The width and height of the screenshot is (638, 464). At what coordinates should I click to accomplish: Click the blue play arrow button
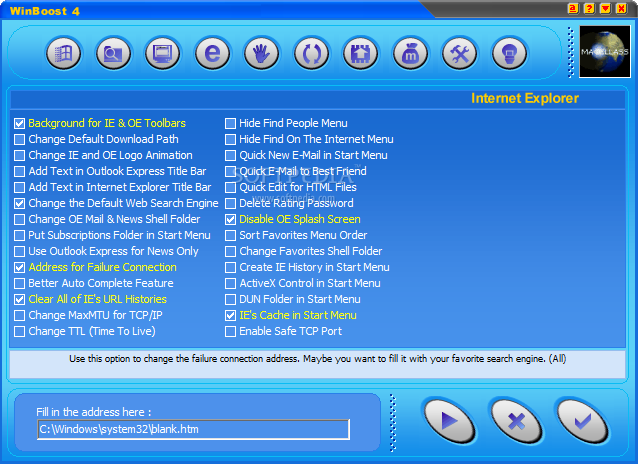449,421
